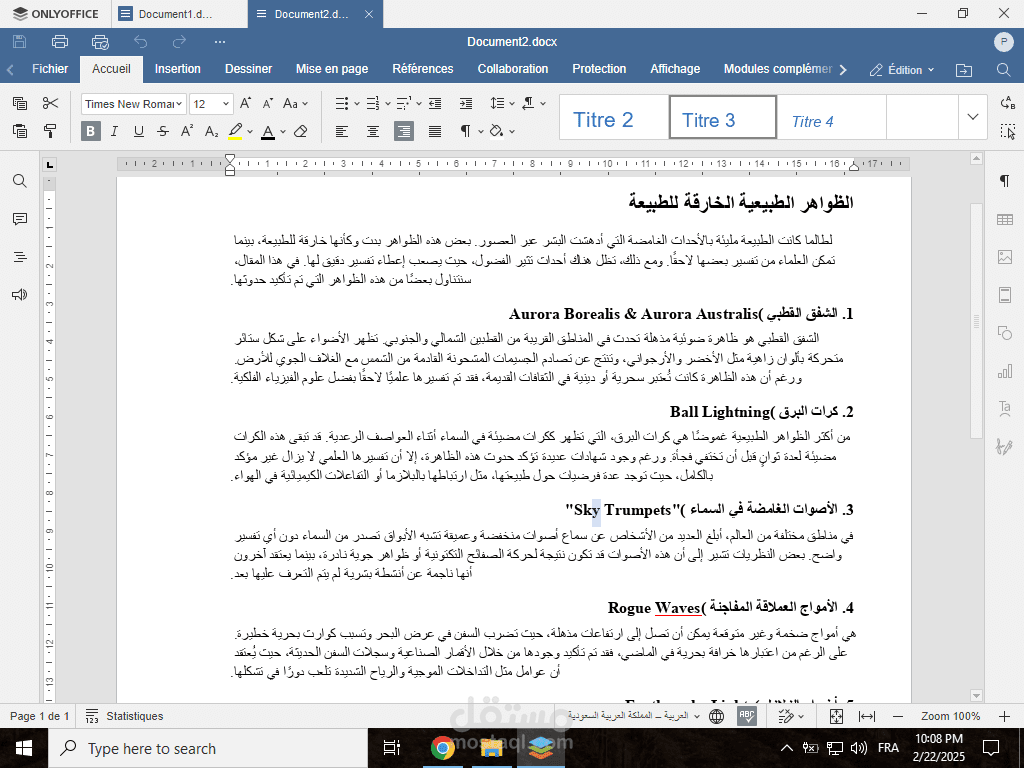
Task: Open table settings in right sidebar
Action: [1004, 219]
